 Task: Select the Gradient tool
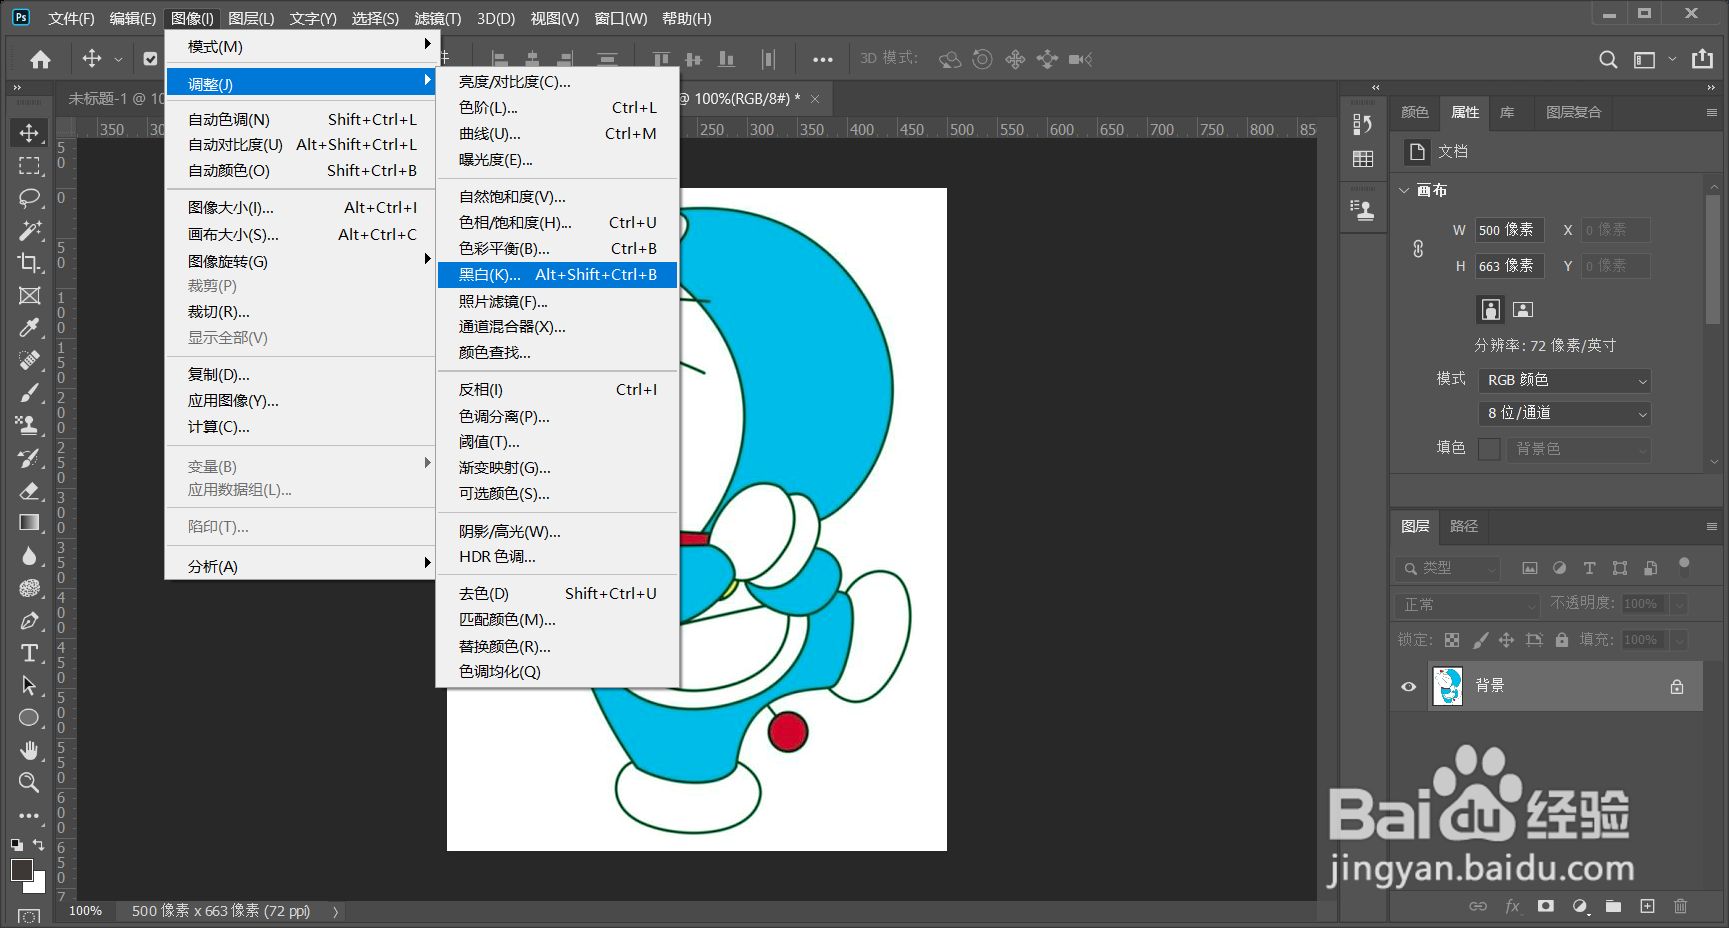pyautogui.click(x=29, y=523)
